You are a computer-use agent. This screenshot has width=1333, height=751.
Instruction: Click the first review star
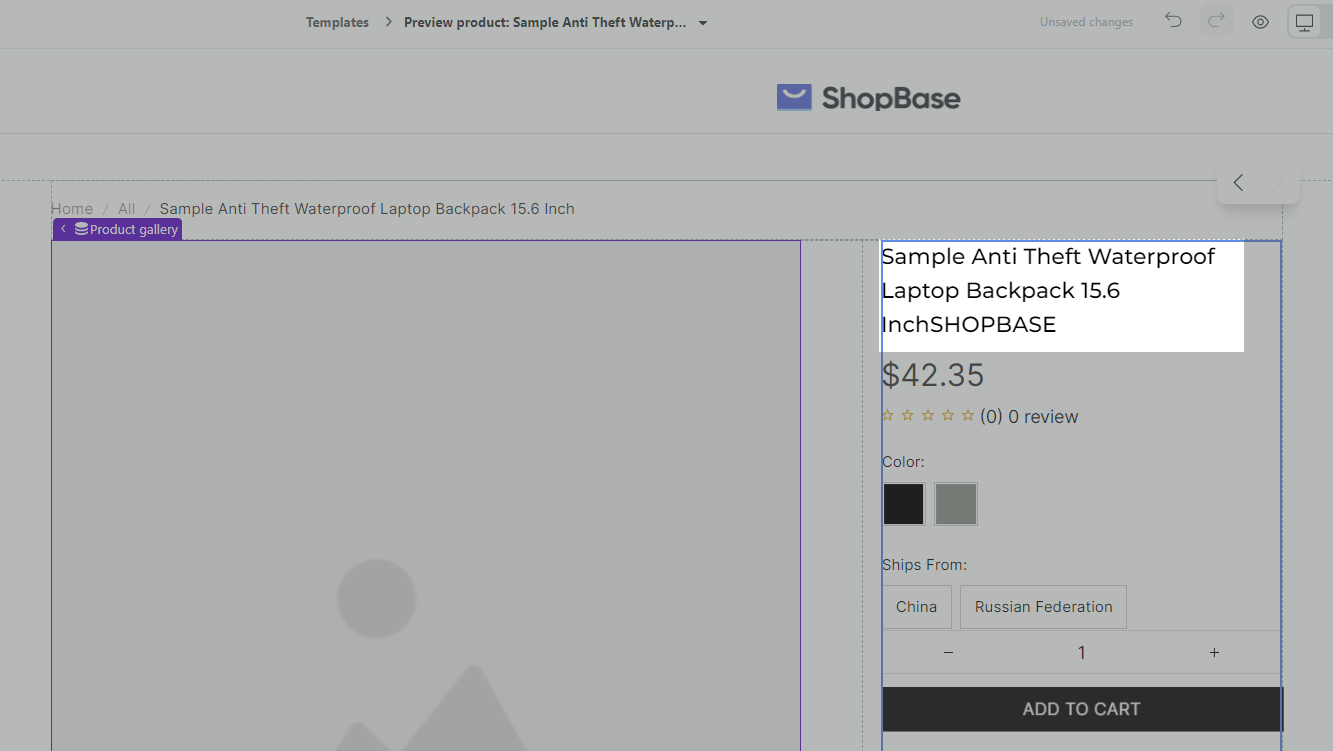tap(888, 416)
